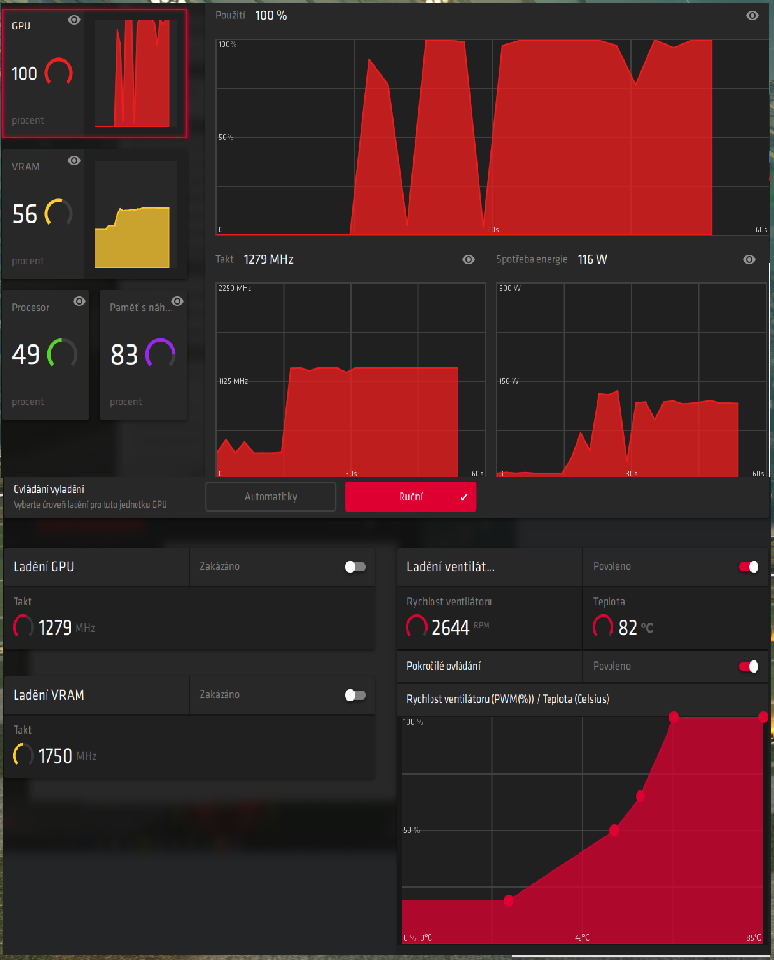The image size is (774, 960).
Task: Toggle the eye icon on the VRAM tile
Action: point(74,161)
